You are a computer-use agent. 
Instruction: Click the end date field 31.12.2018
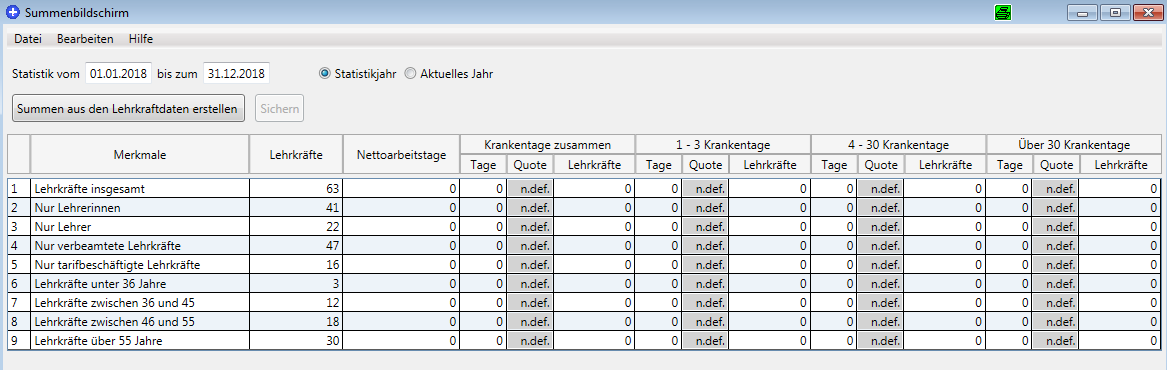coord(236,74)
